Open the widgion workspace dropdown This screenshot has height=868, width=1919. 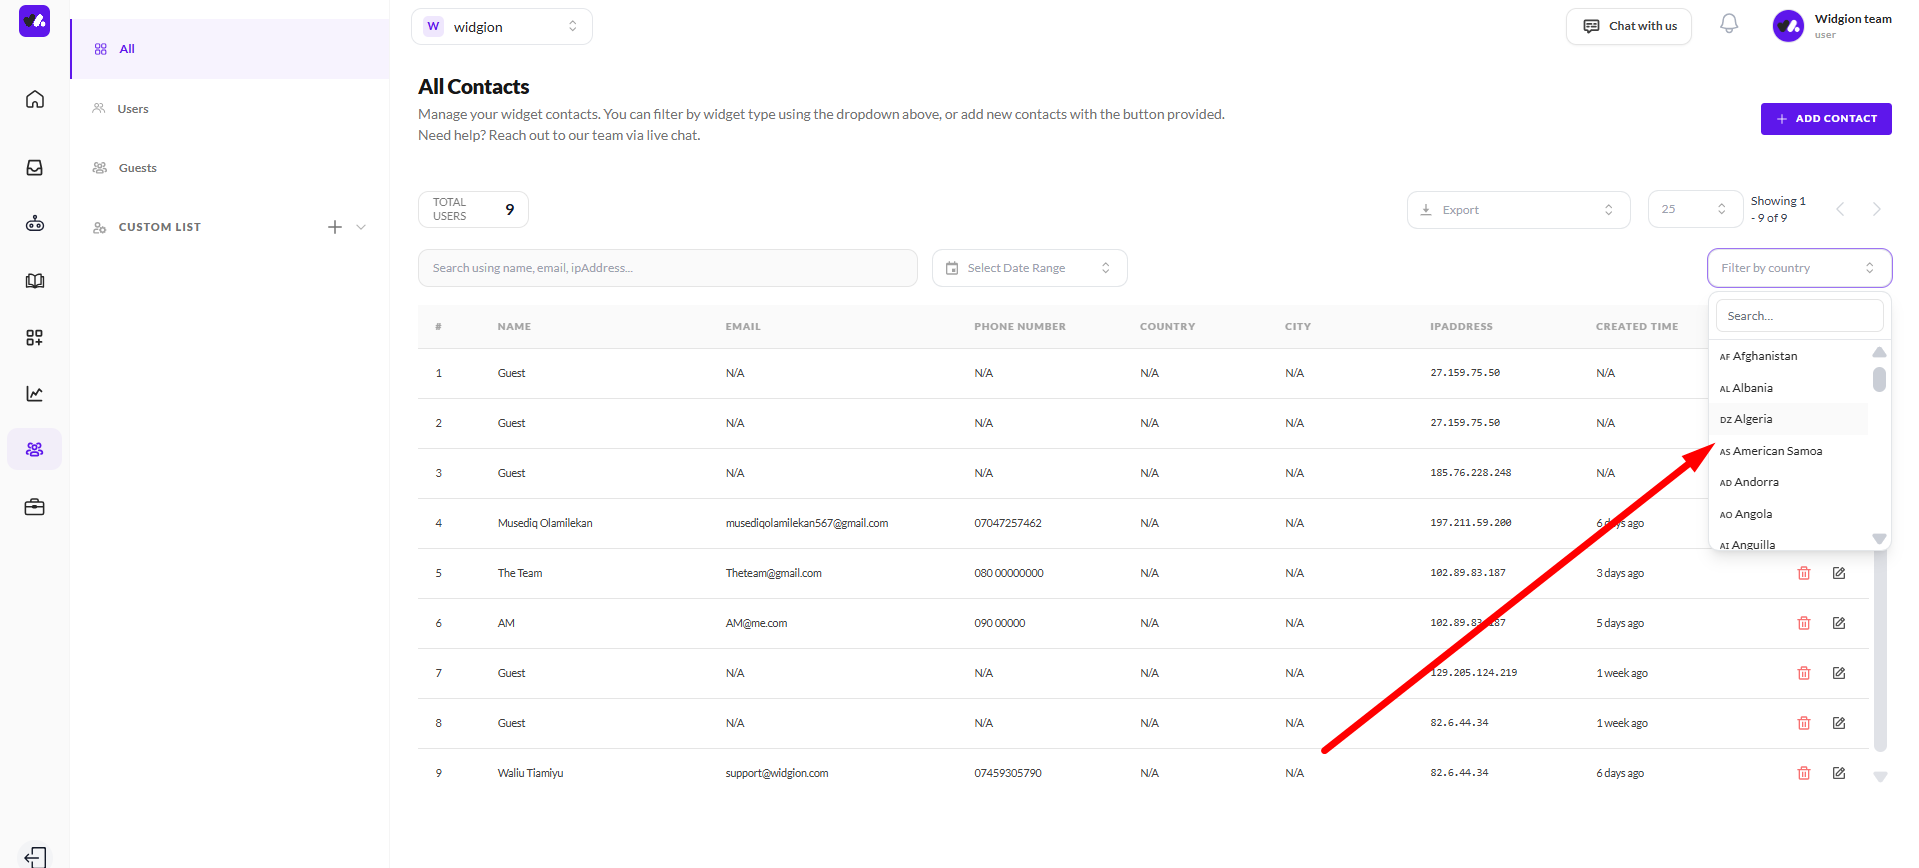coord(501,27)
